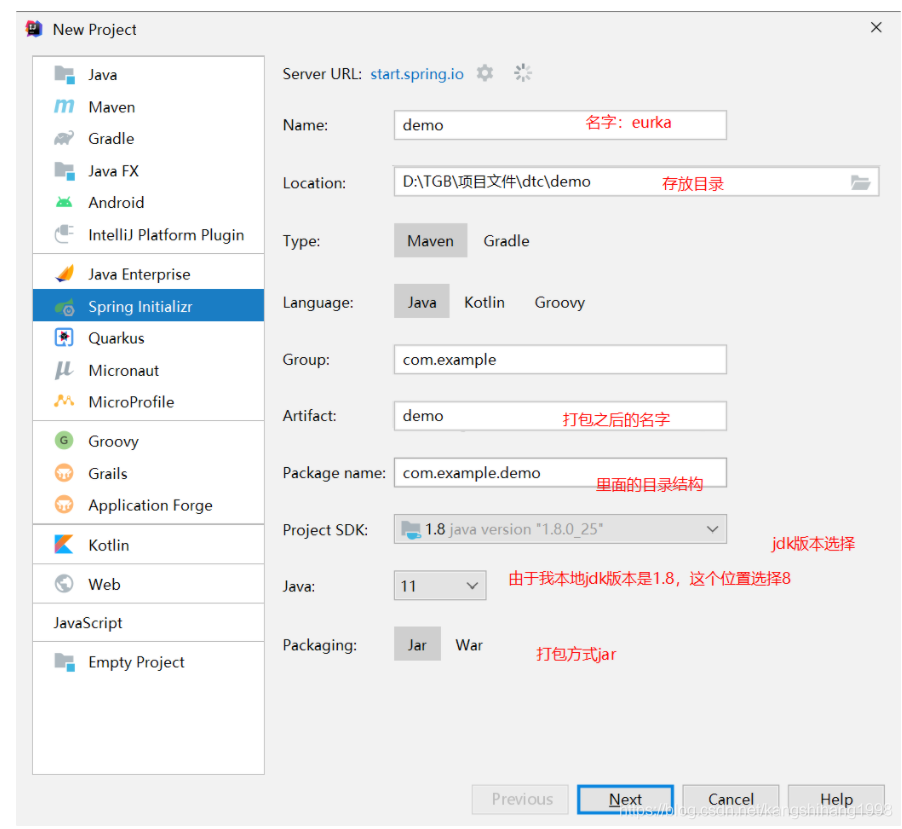Click the Help button
This screenshot has height=829, width=902.
[x=836, y=799]
